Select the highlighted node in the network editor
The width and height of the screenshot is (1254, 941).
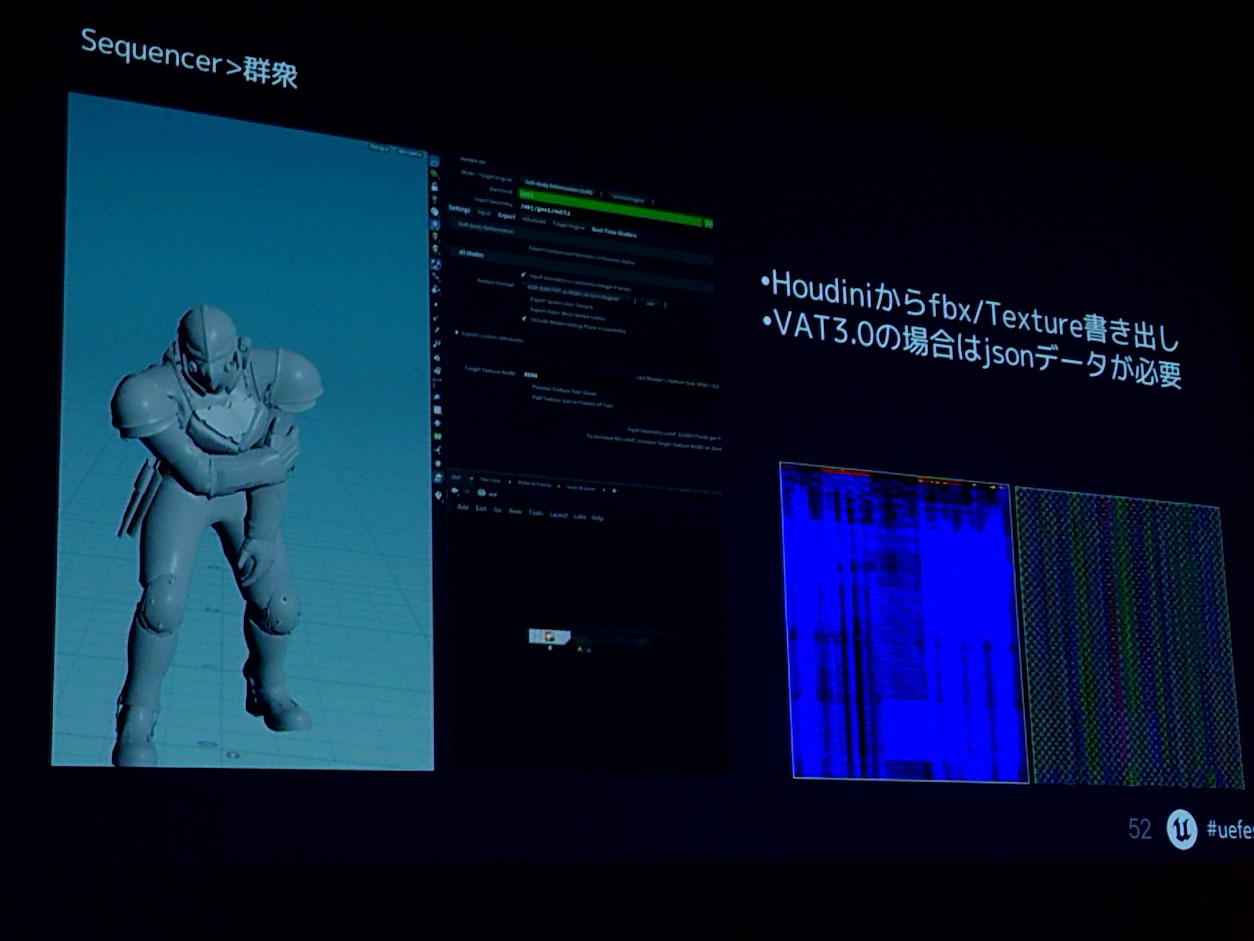[548, 636]
